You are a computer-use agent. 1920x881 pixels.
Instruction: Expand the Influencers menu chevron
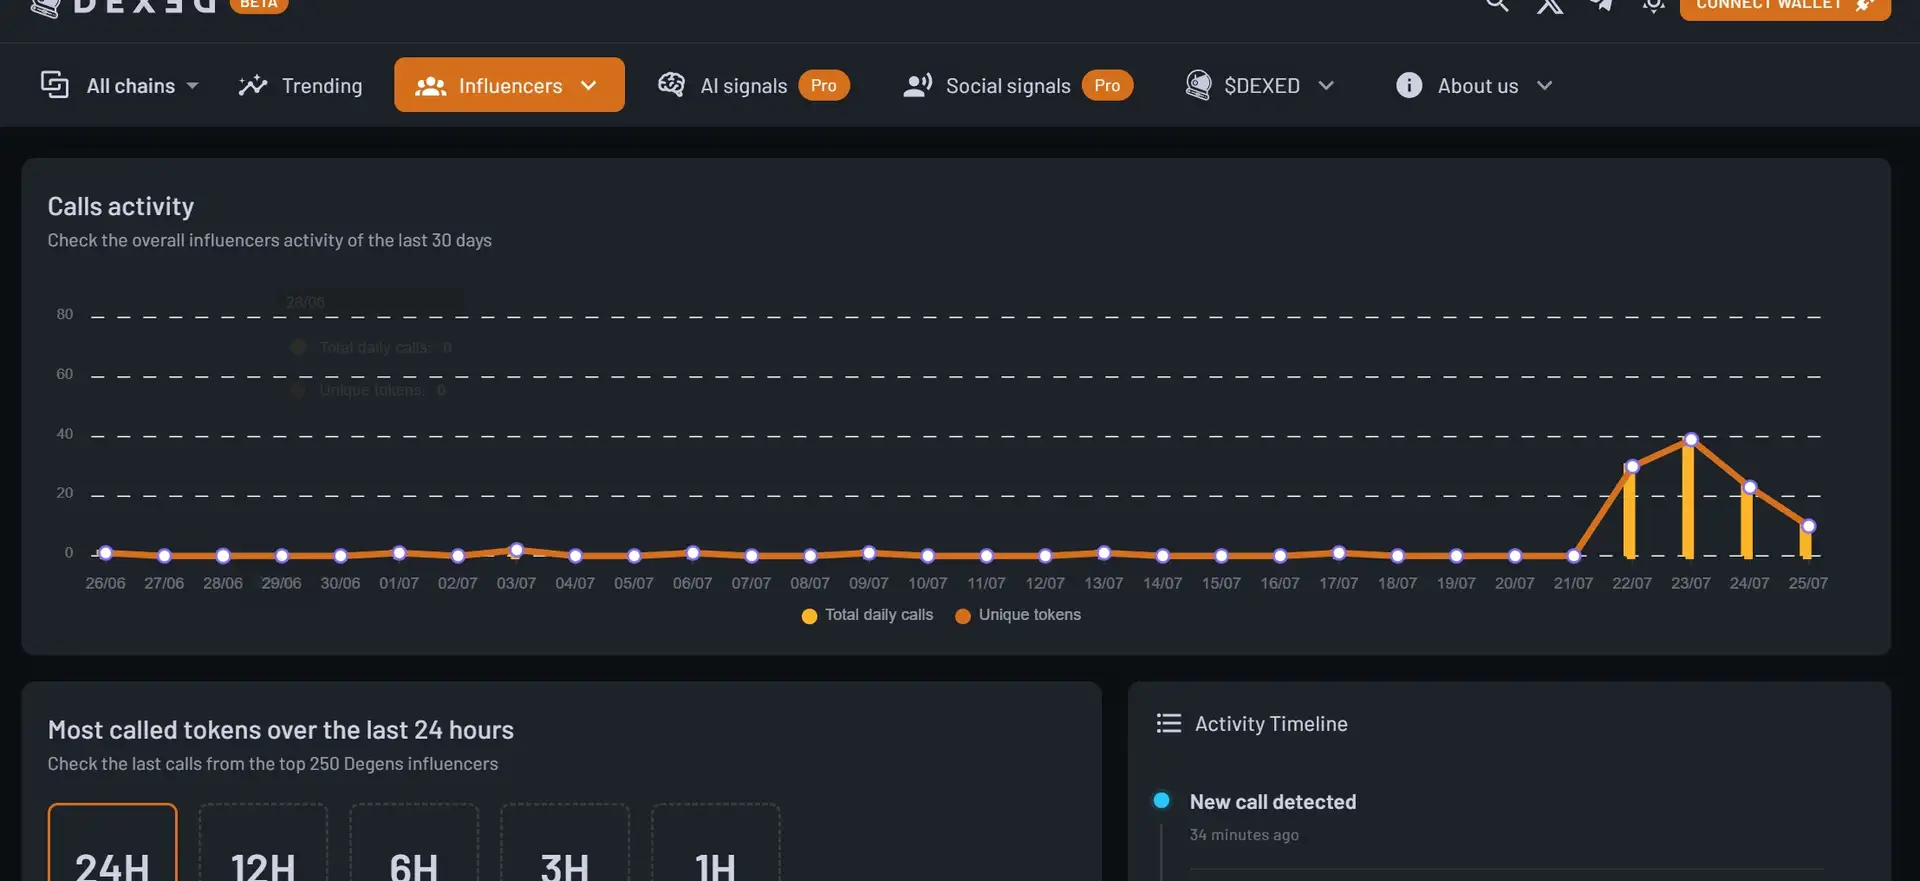pyautogui.click(x=589, y=86)
